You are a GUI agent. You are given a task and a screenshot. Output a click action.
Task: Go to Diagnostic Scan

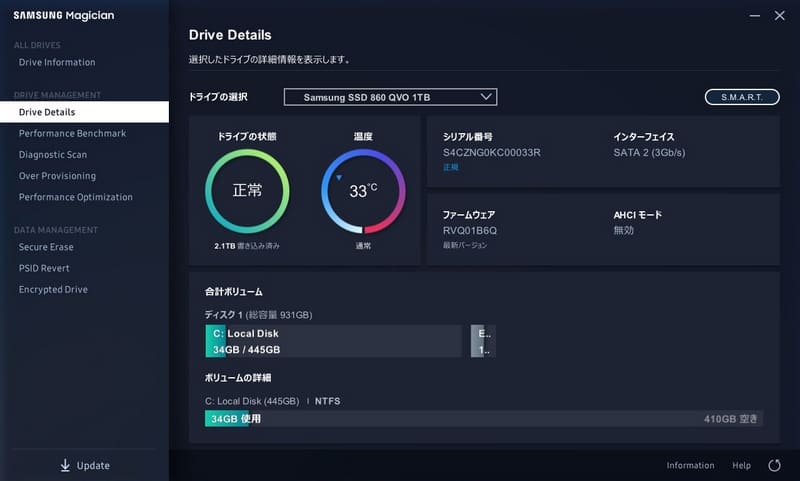tap(53, 155)
